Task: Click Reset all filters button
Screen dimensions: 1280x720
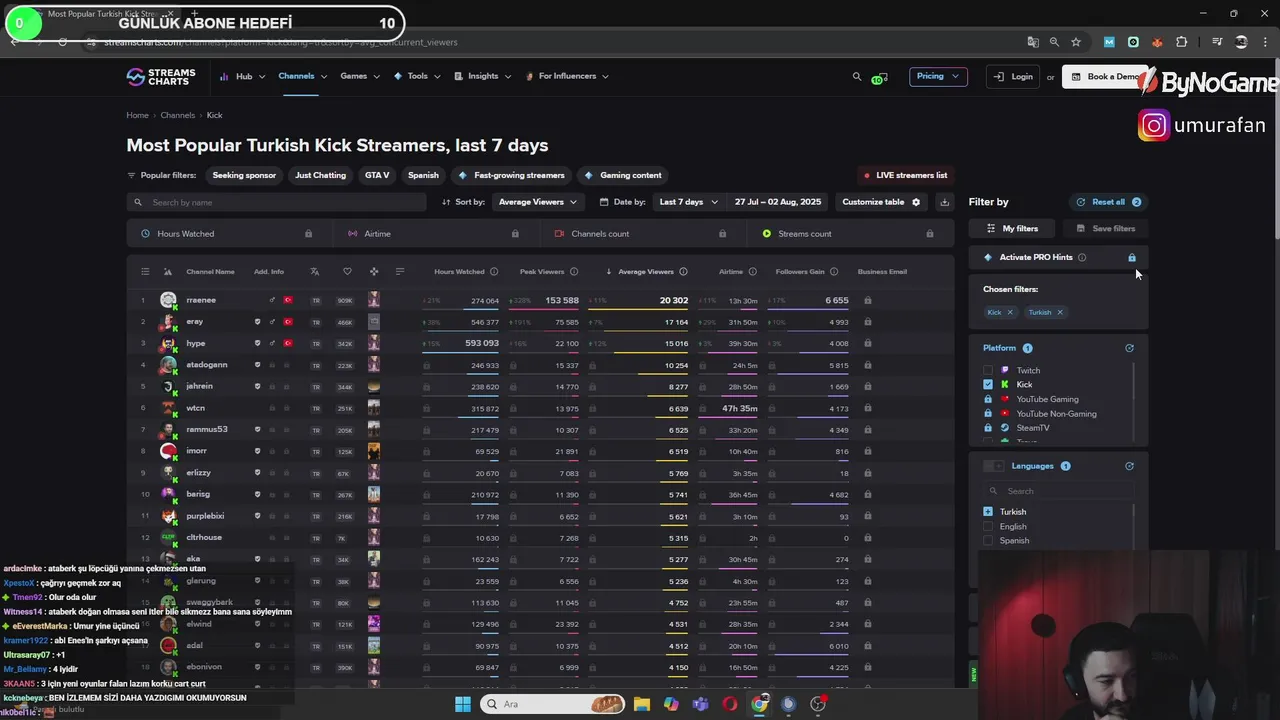Action: click(x=1108, y=202)
